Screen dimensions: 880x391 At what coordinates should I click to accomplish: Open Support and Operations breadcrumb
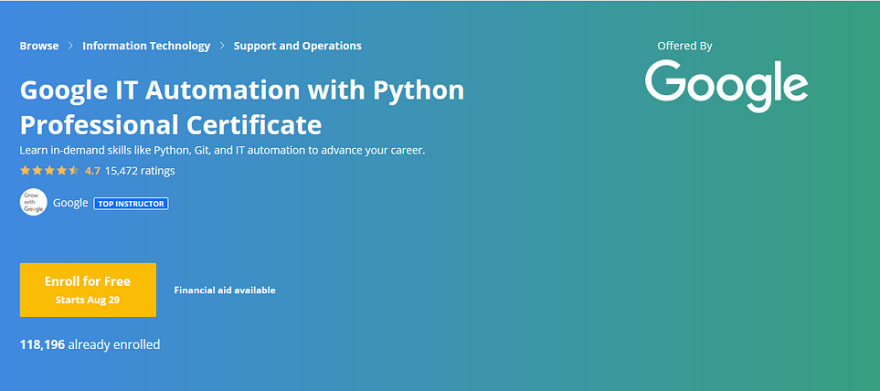(297, 46)
